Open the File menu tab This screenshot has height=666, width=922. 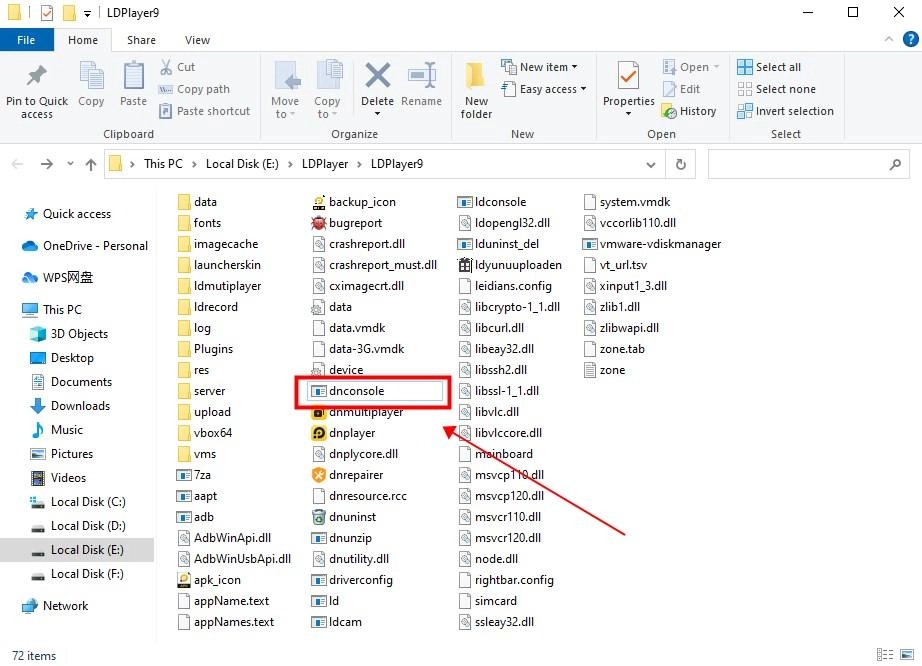pyautogui.click(x=26, y=40)
